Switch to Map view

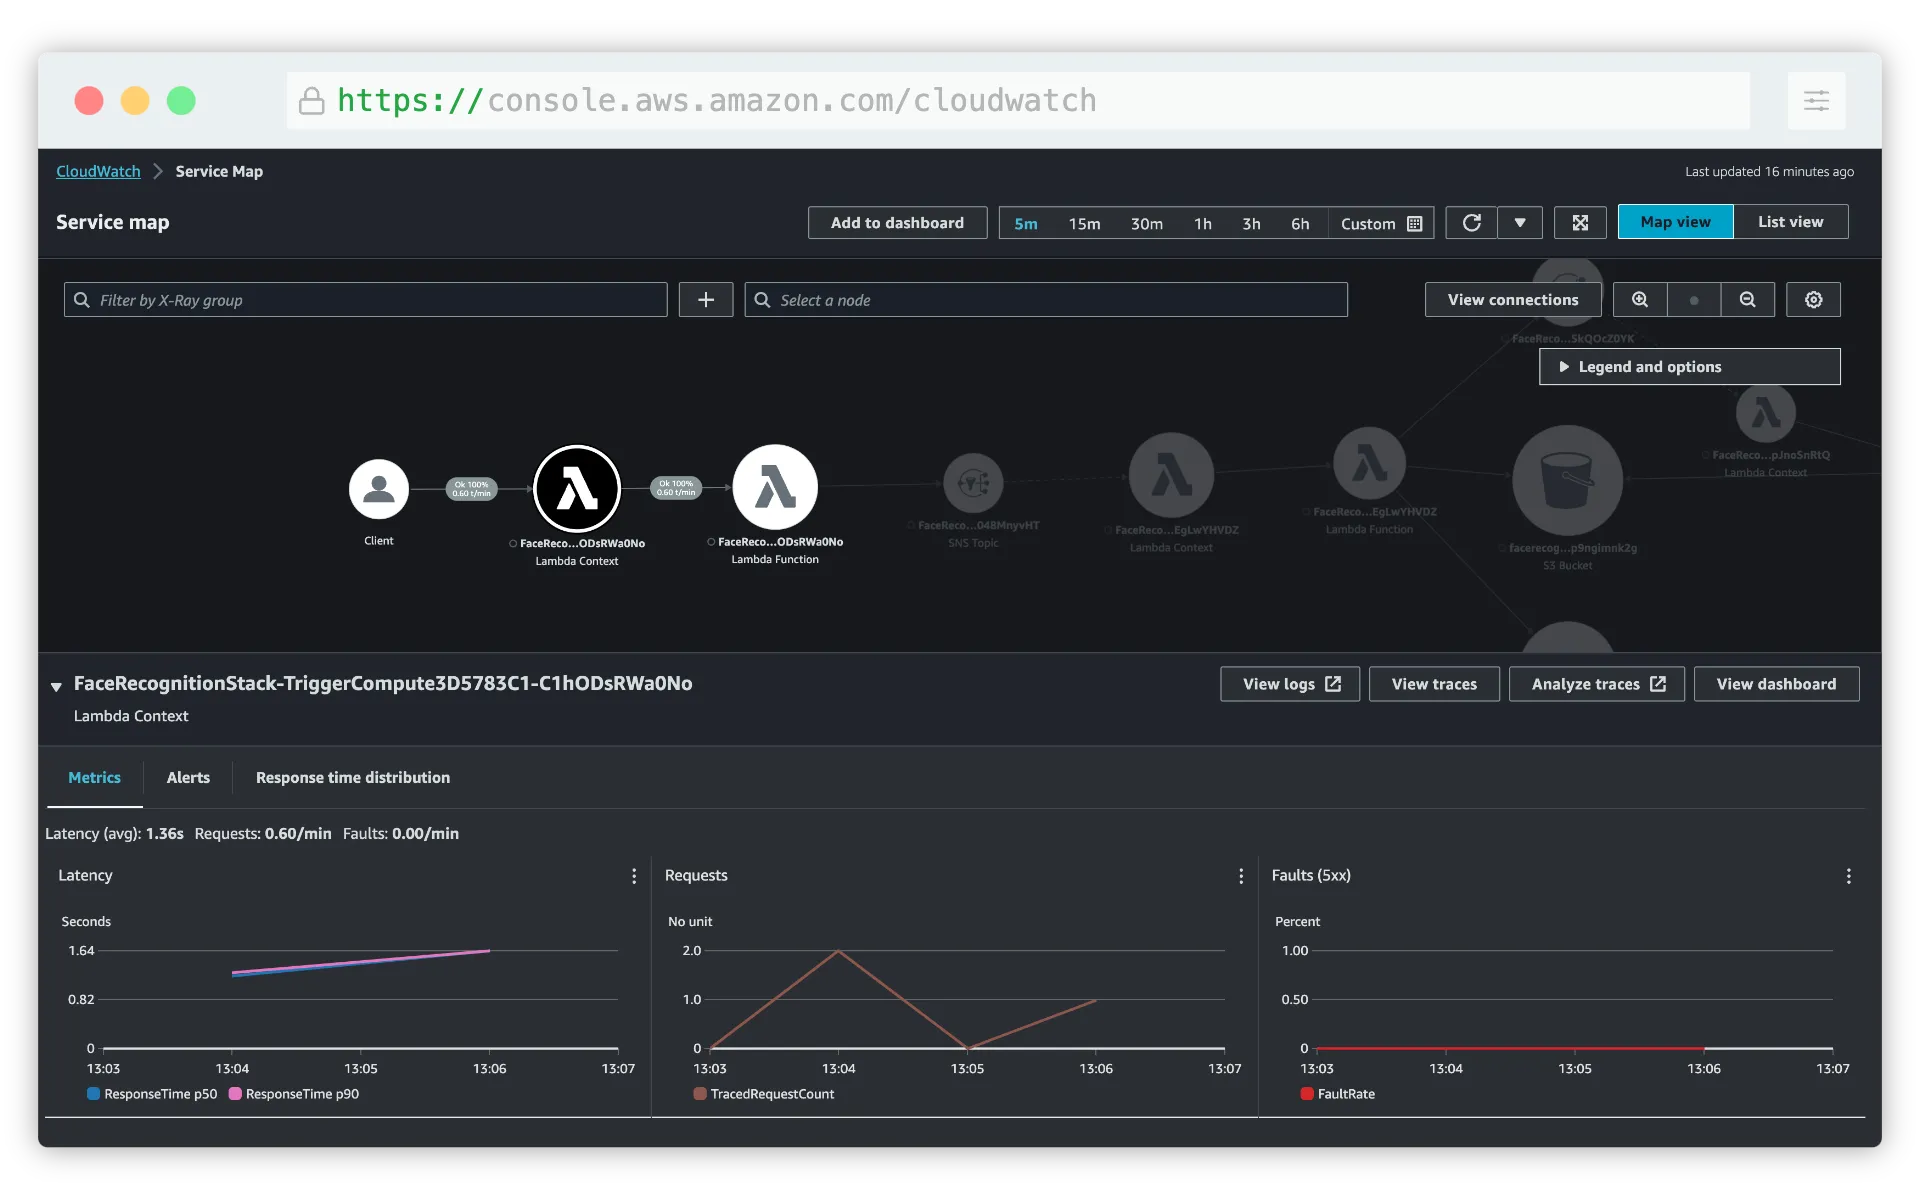tap(1675, 222)
